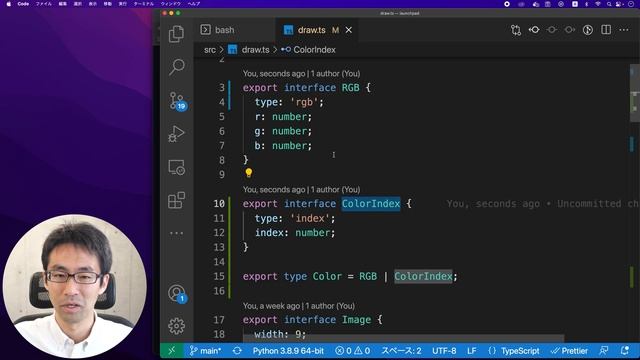Image resolution: width=640 pixels, height=360 pixels.
Task: Click the Synchronize Changes icon in status bar
Action: click(x=237, y=351)
